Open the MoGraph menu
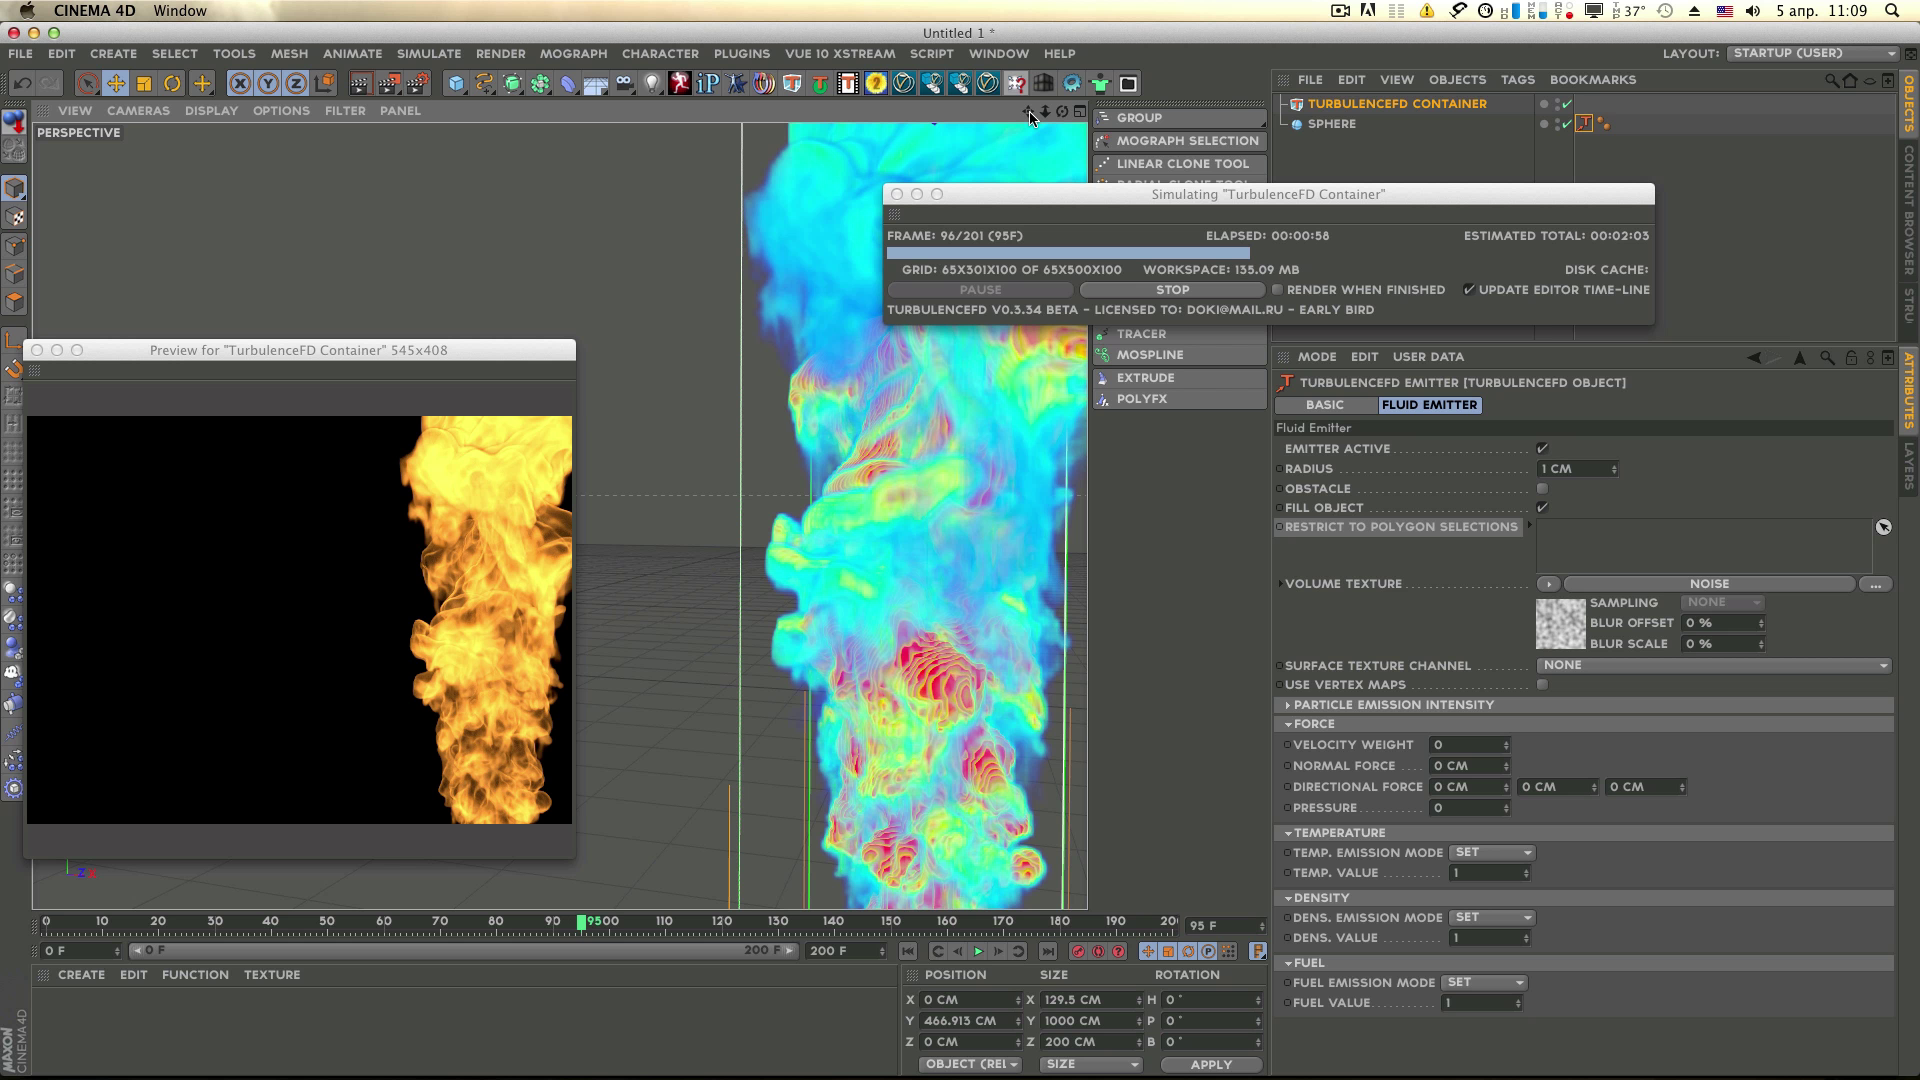This screenshot has height=1080, width=1920. 573,54
